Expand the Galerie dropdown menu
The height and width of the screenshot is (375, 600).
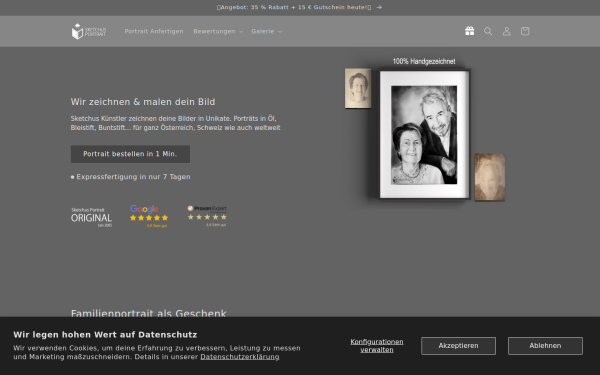[267, 31]
